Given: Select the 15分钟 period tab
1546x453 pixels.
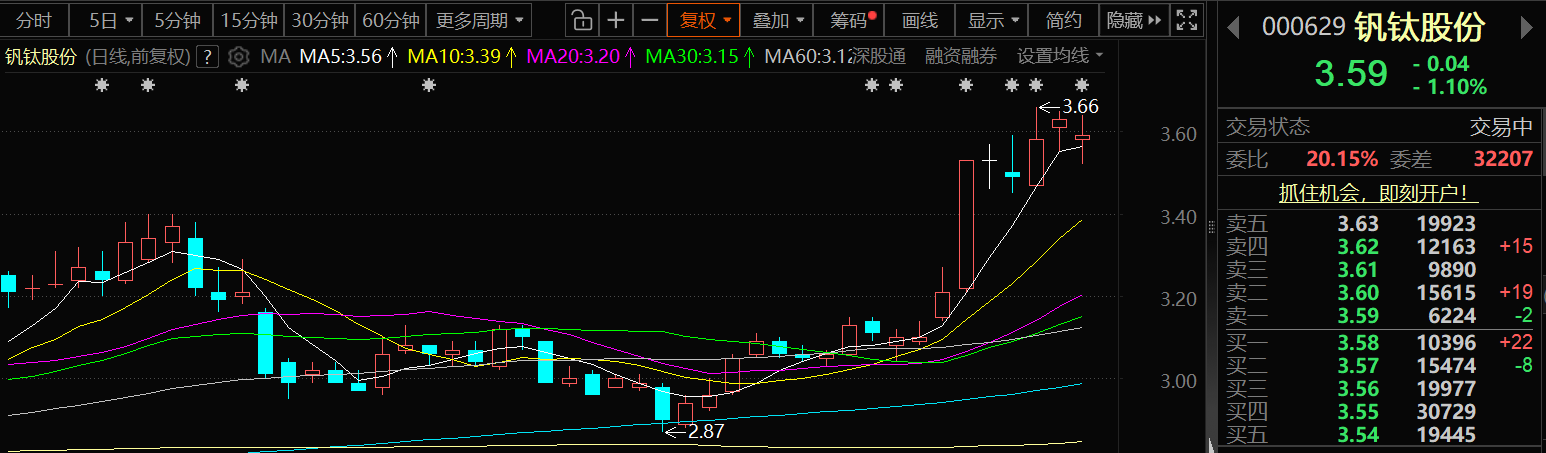Looking at the screenshot, I should coord(249,20).
